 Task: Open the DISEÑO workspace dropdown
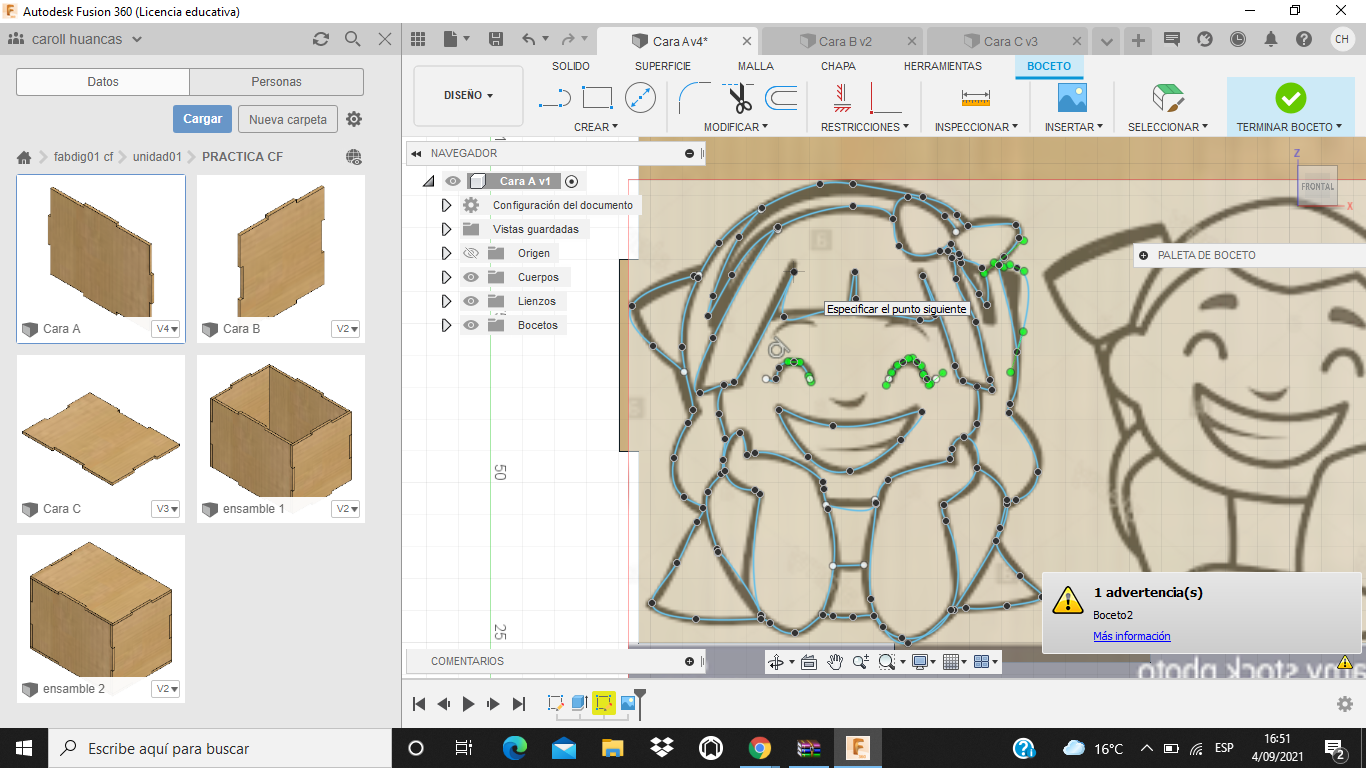pyautogui.click(x=468, y=96)
